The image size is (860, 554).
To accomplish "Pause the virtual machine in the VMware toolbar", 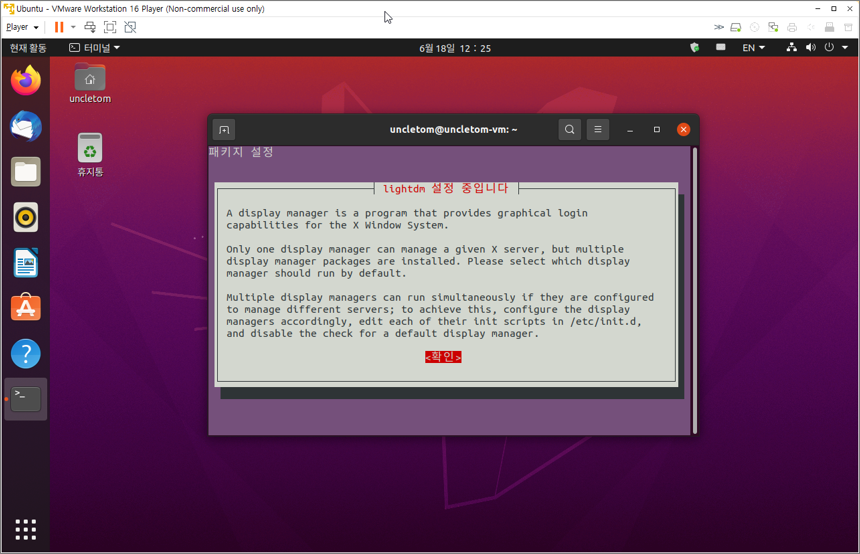I will click(x=59, y=27).
